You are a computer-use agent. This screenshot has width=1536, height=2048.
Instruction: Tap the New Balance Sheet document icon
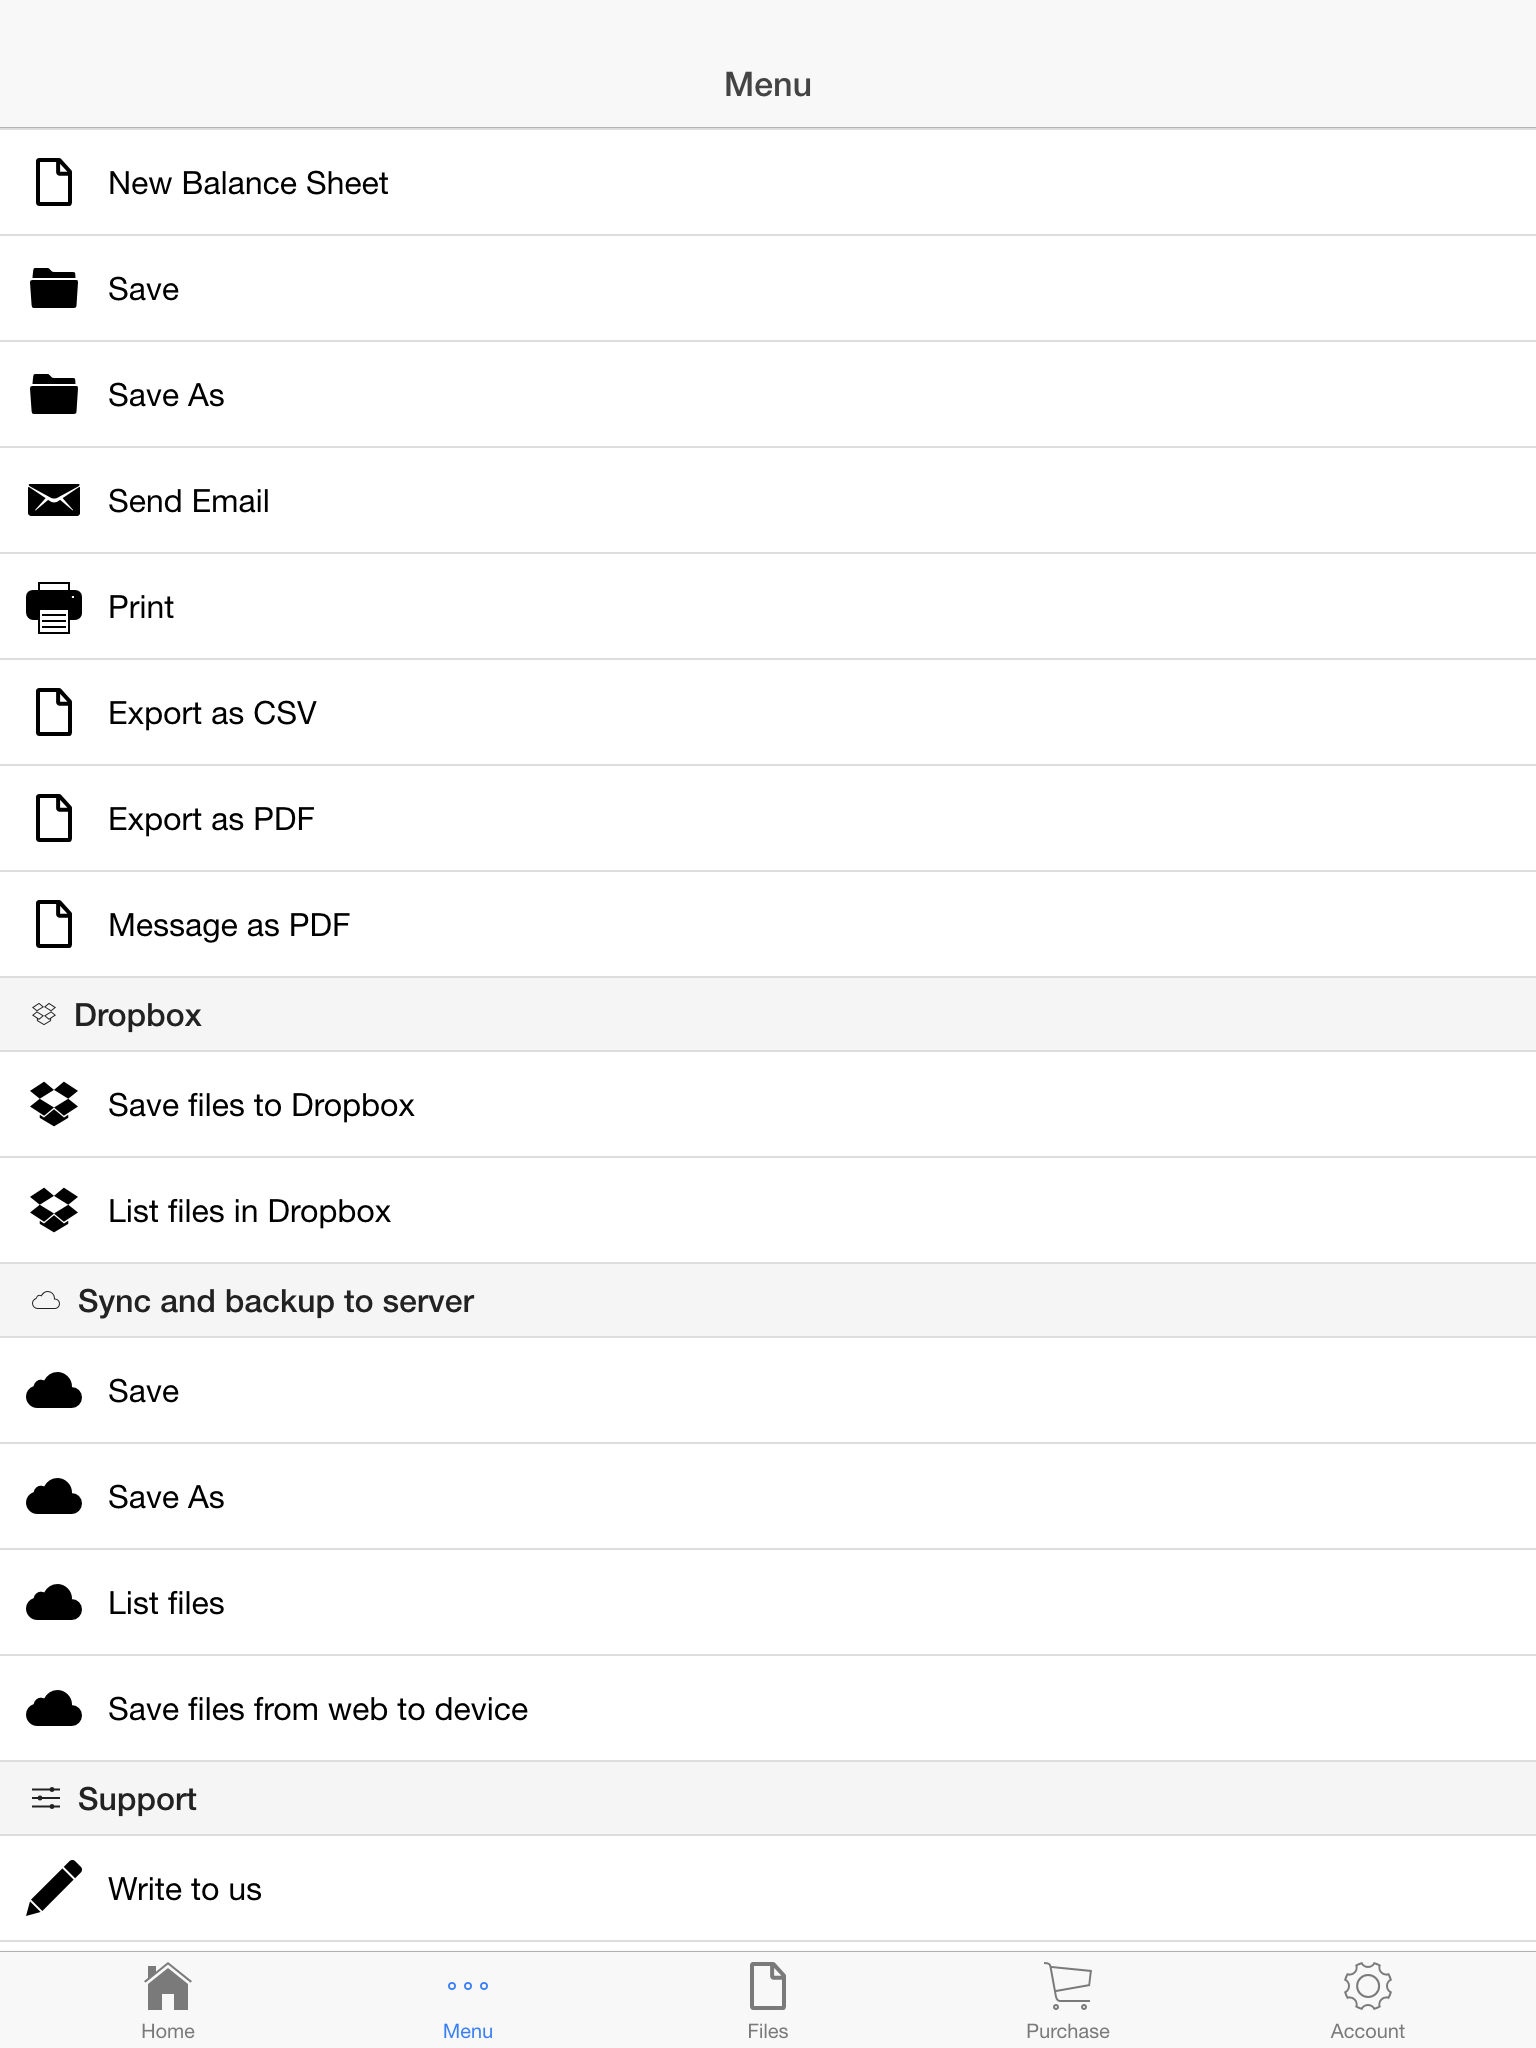54,182
